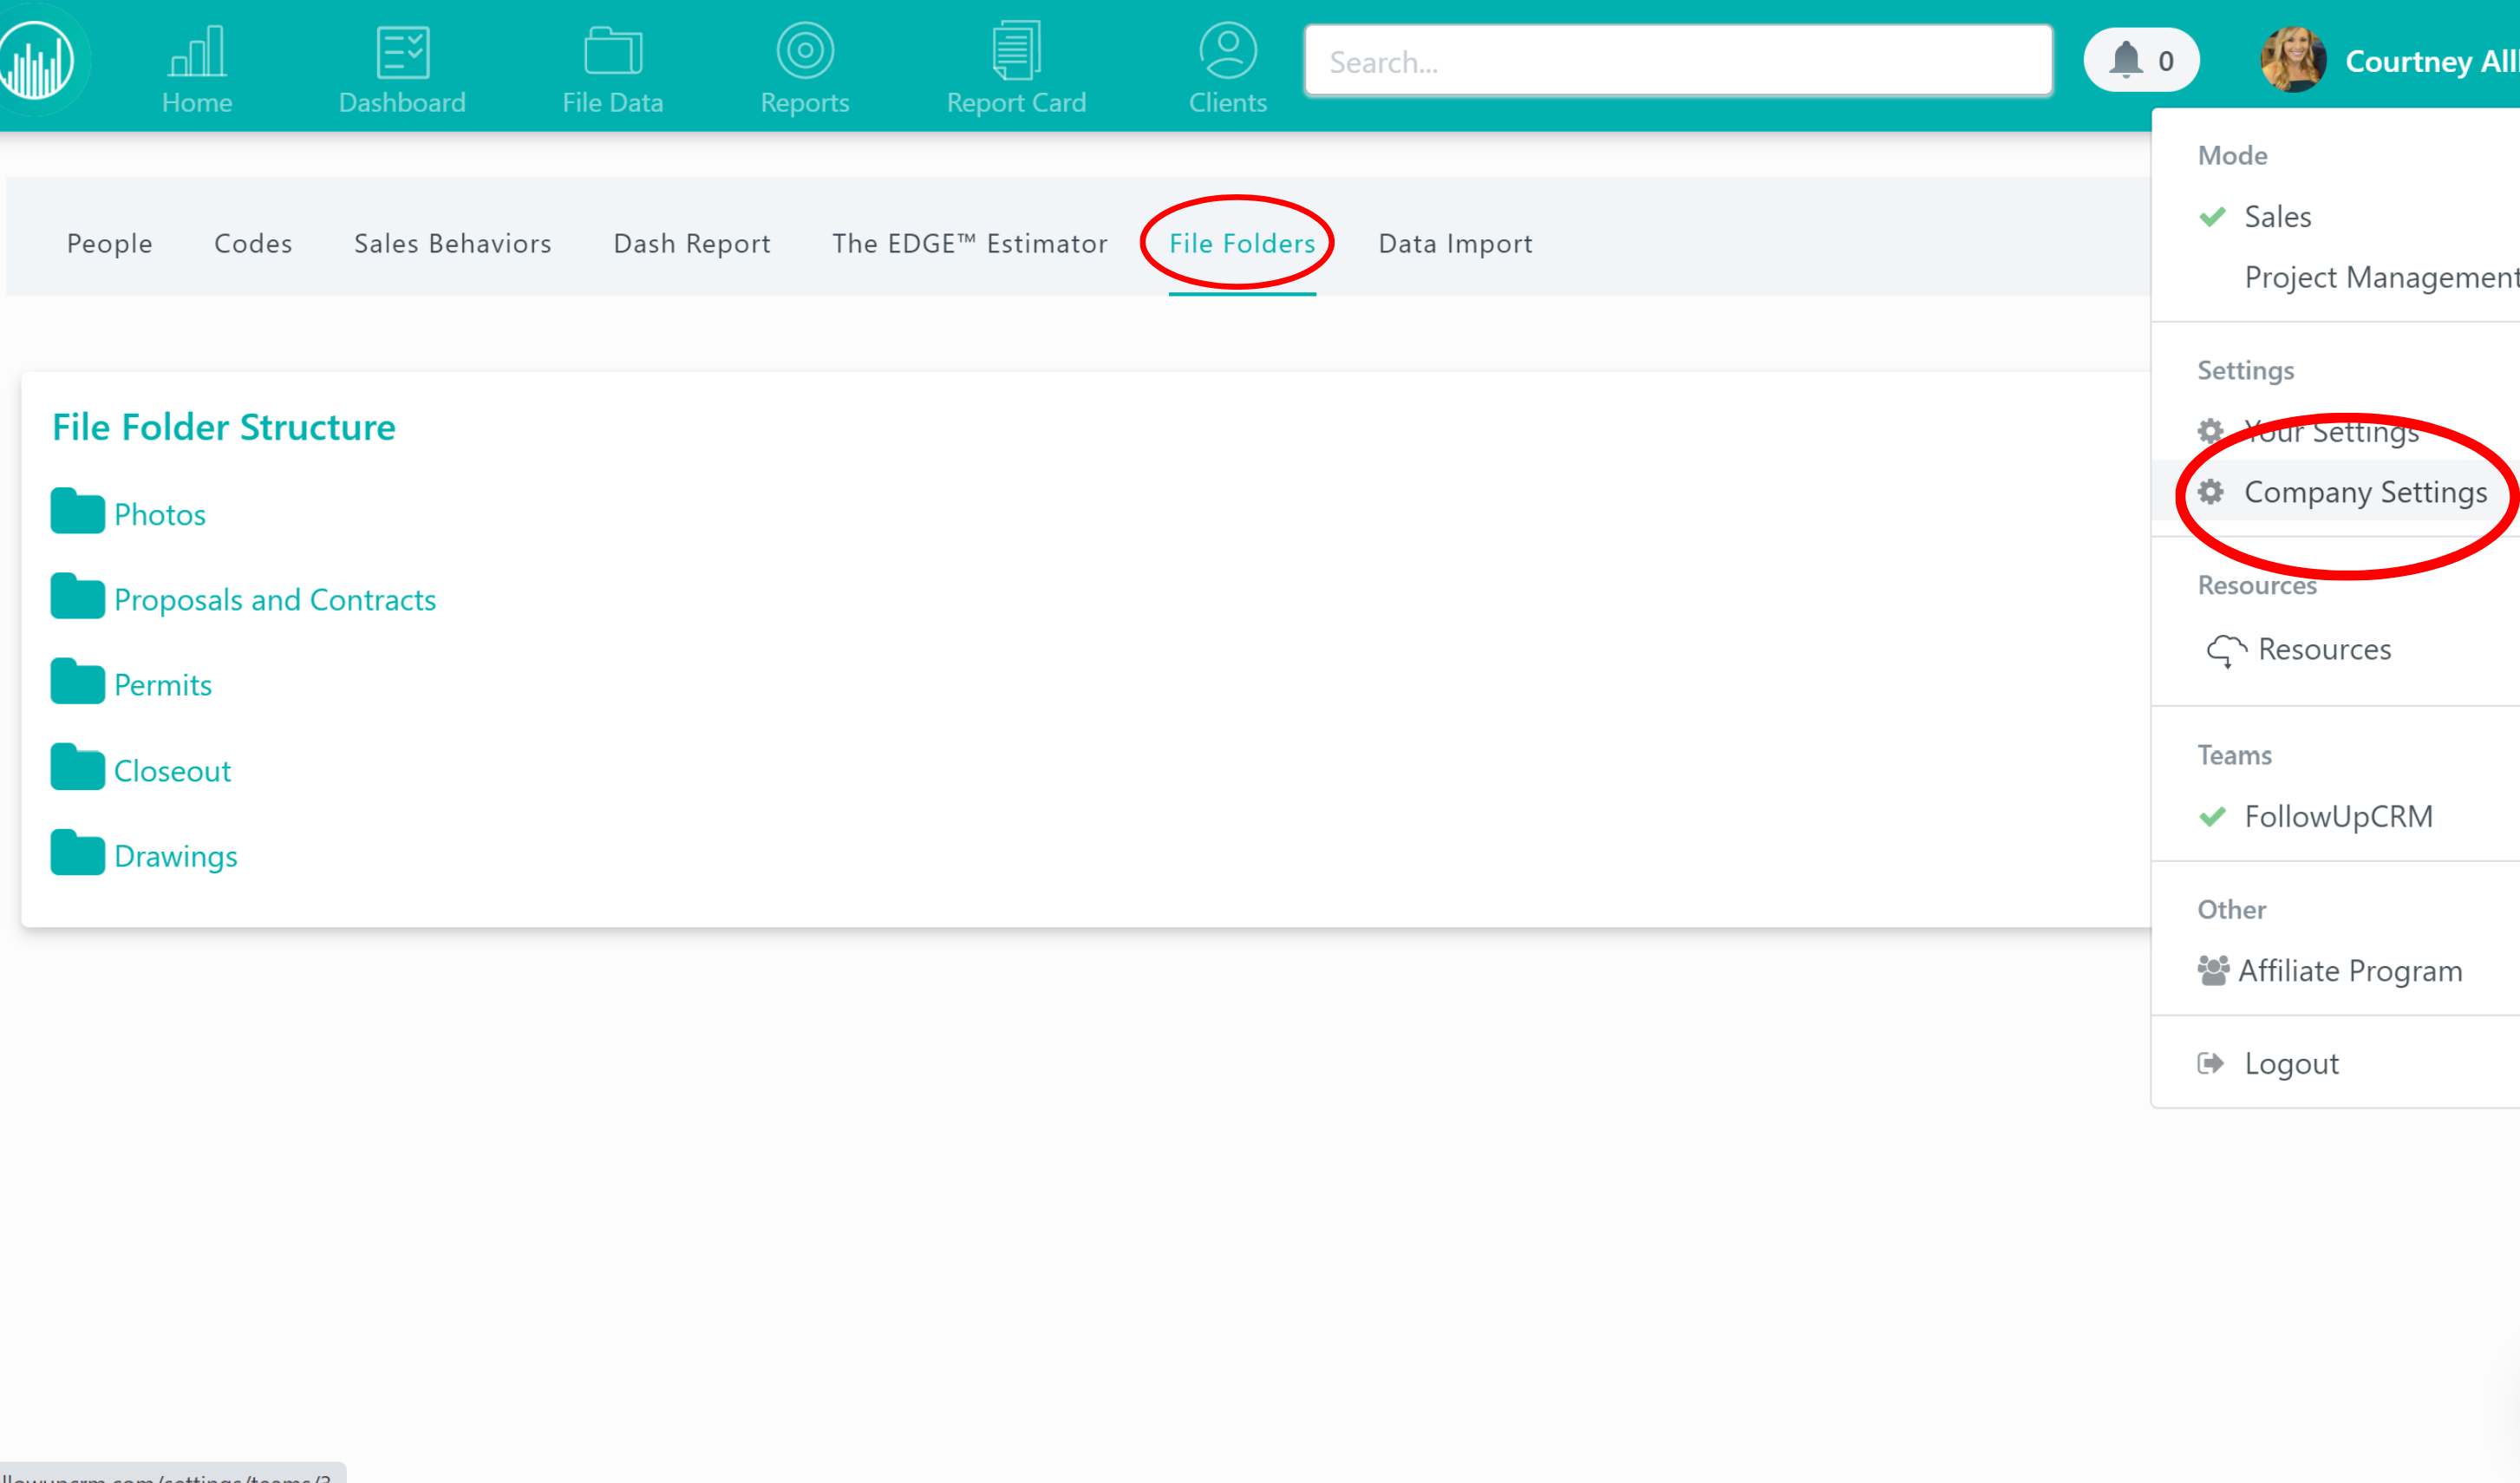This screenshot has height=1483, width=2520.
Task: Open the Sales Behaviors tab
Action: [453, 243]
